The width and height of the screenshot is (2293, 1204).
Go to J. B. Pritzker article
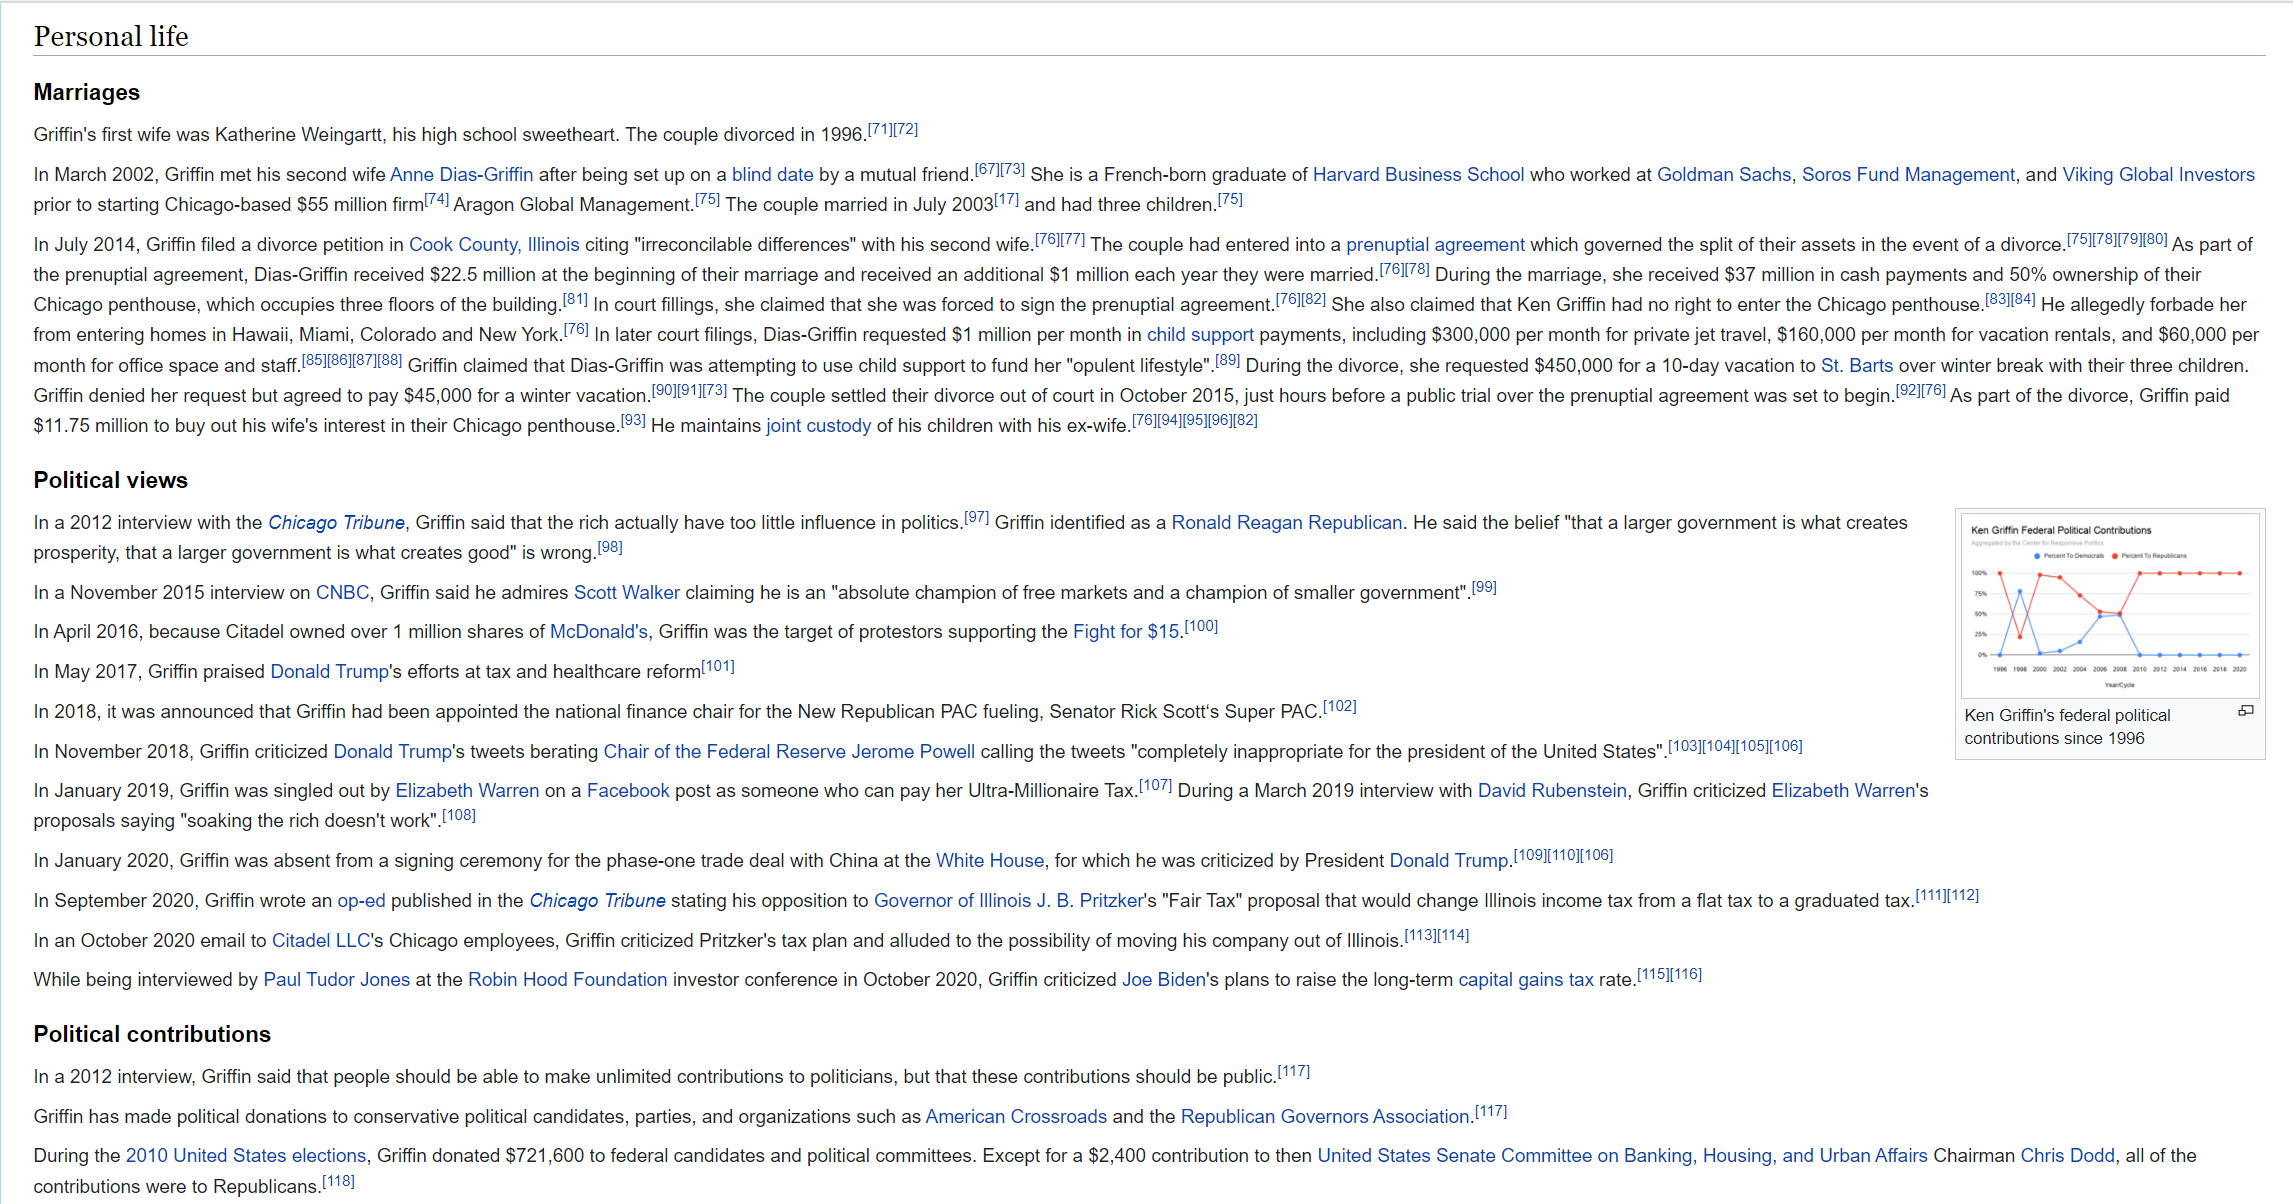tap(1089, 900)
